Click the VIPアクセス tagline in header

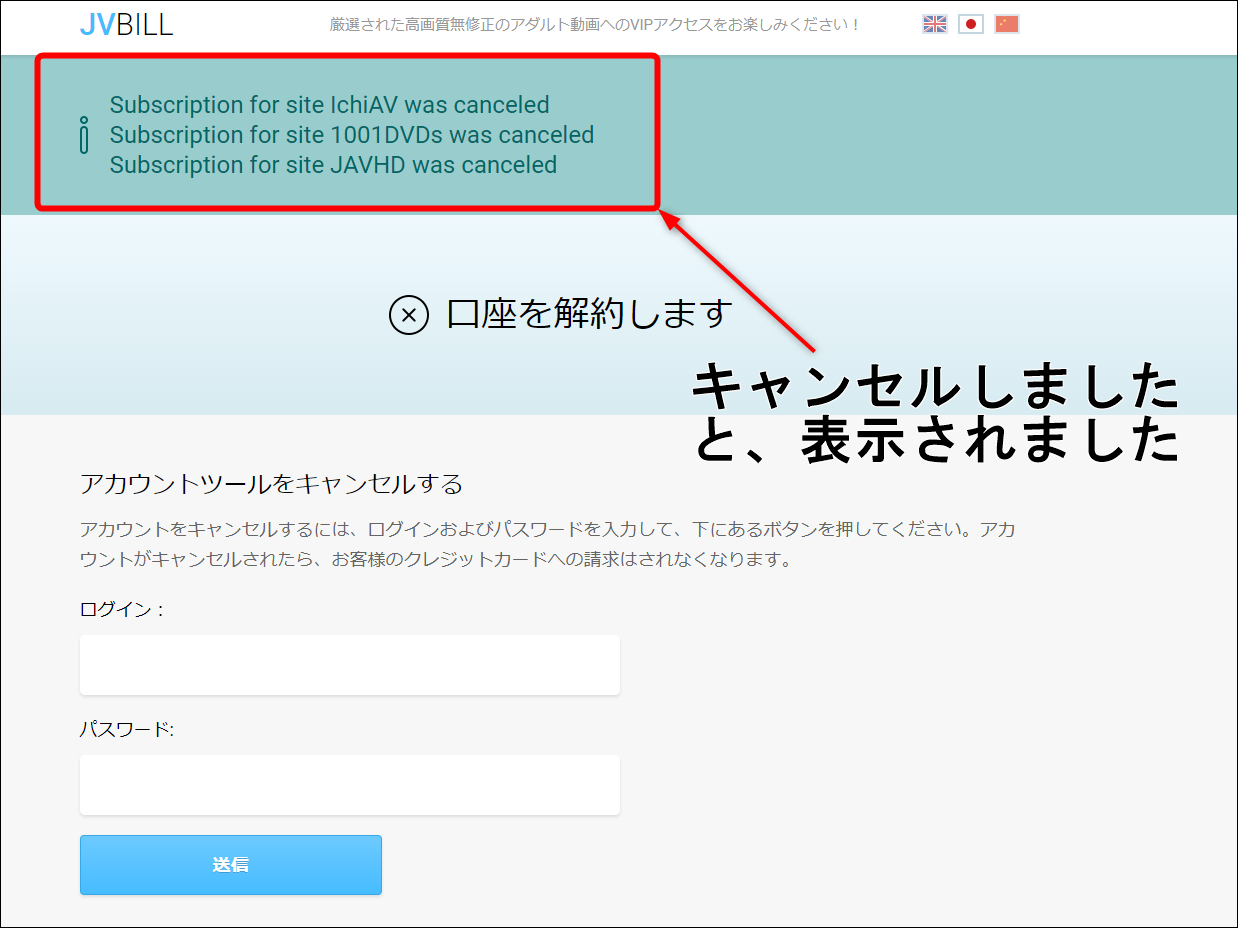(595, 24)
